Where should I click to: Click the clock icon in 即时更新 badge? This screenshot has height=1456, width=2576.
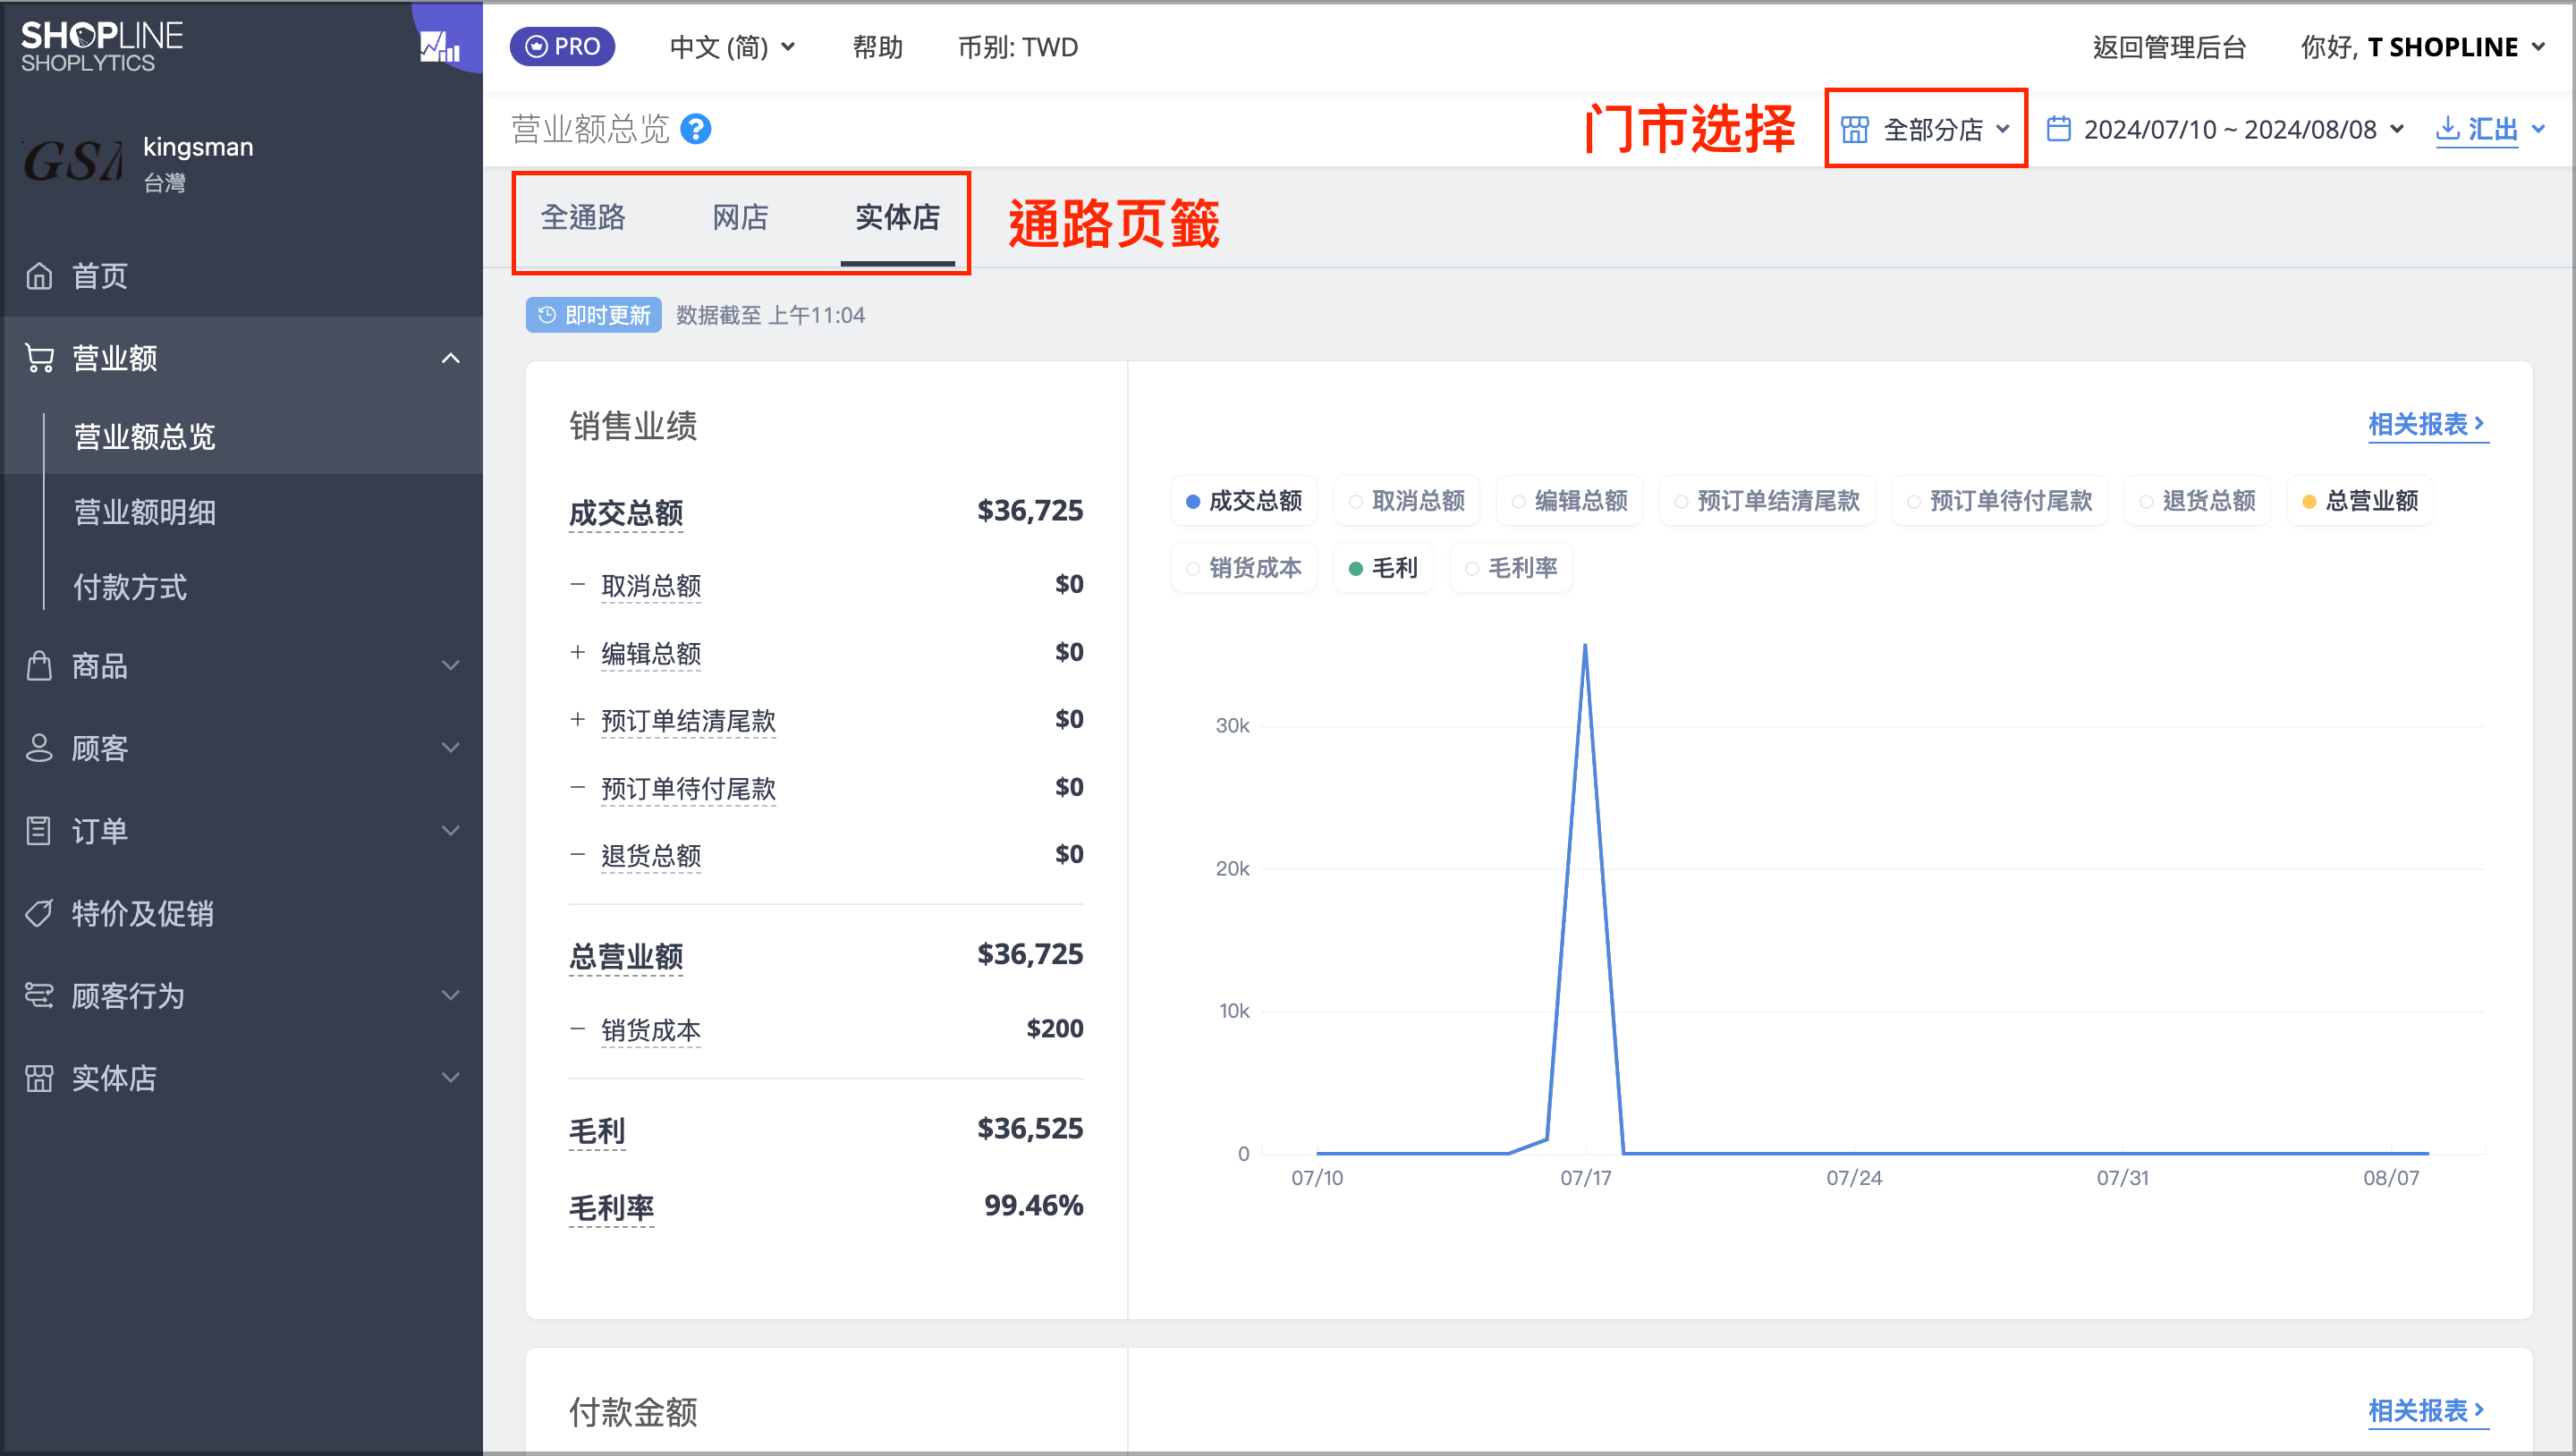(547, 315)
